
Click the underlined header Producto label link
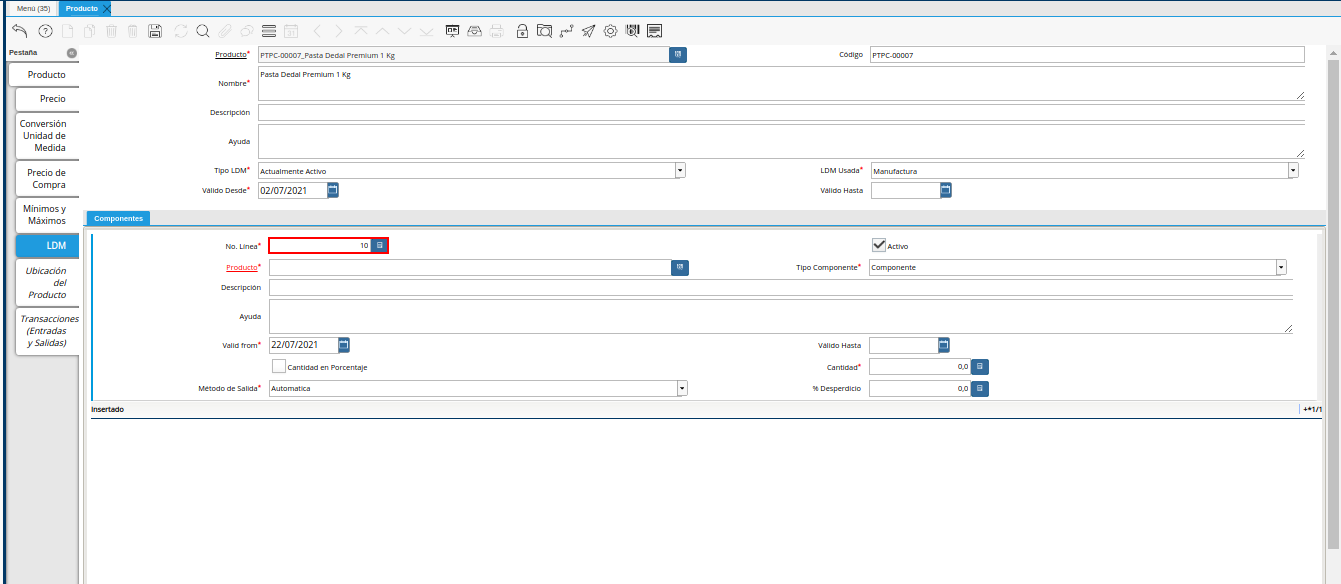(231, 54)
